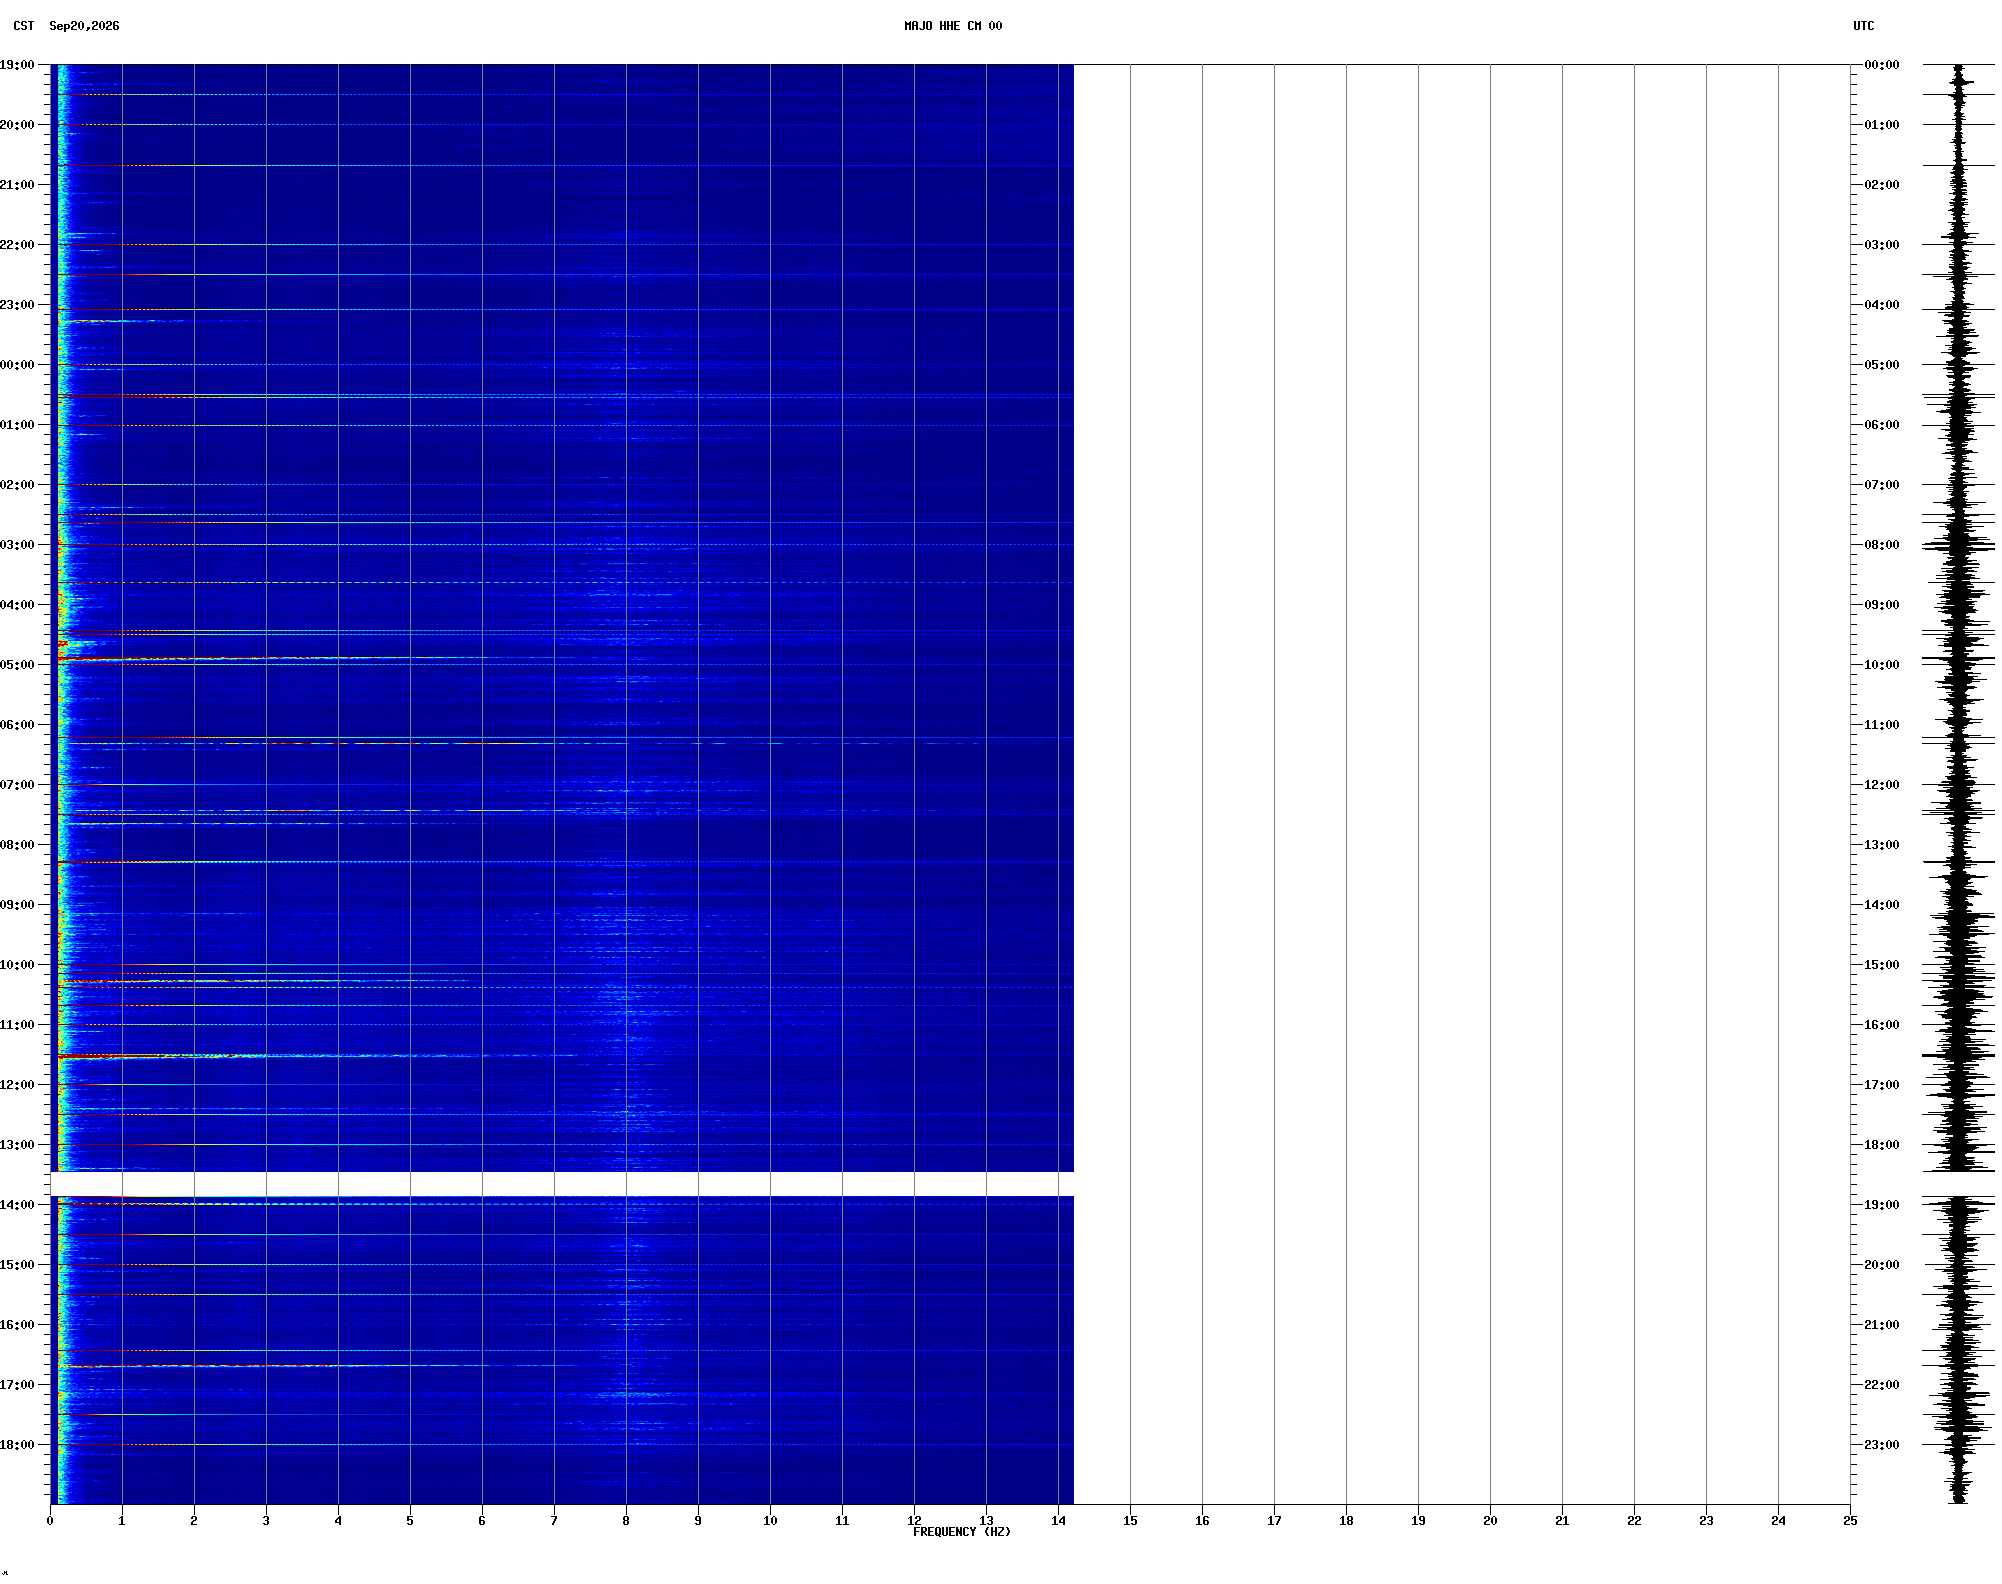This screenshot has width=2002, height=1584.
Task: Select the 05:00 CST time marker
Action: 17,665
